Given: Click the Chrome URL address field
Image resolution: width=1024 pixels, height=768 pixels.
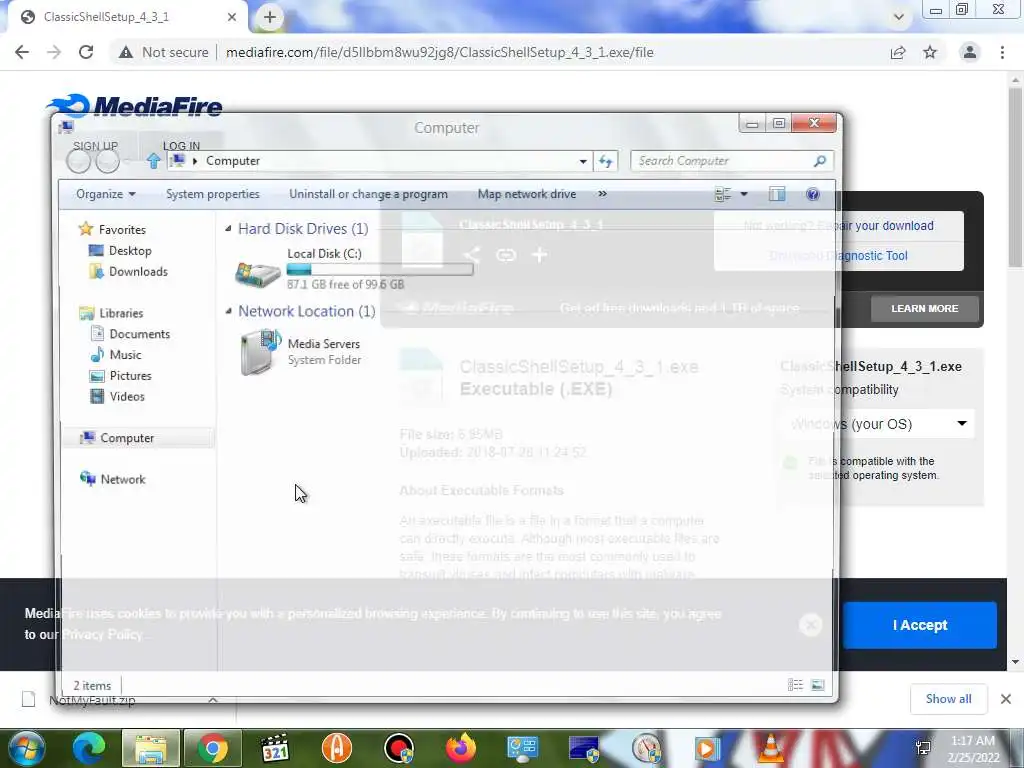Looking at the screenshot, I should tap(439, 52).
